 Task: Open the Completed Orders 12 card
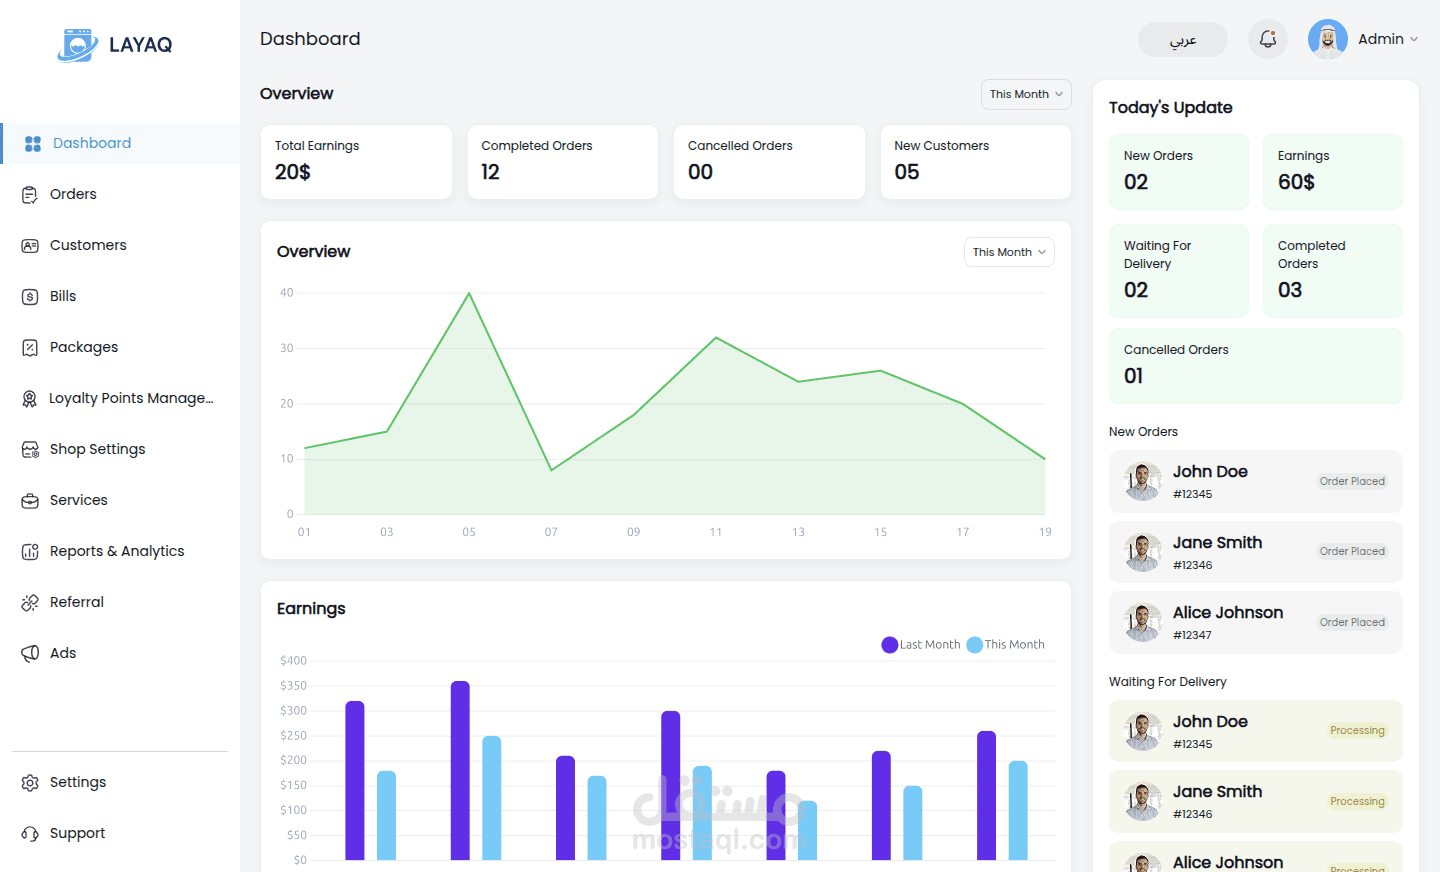[x=563, y=162]
